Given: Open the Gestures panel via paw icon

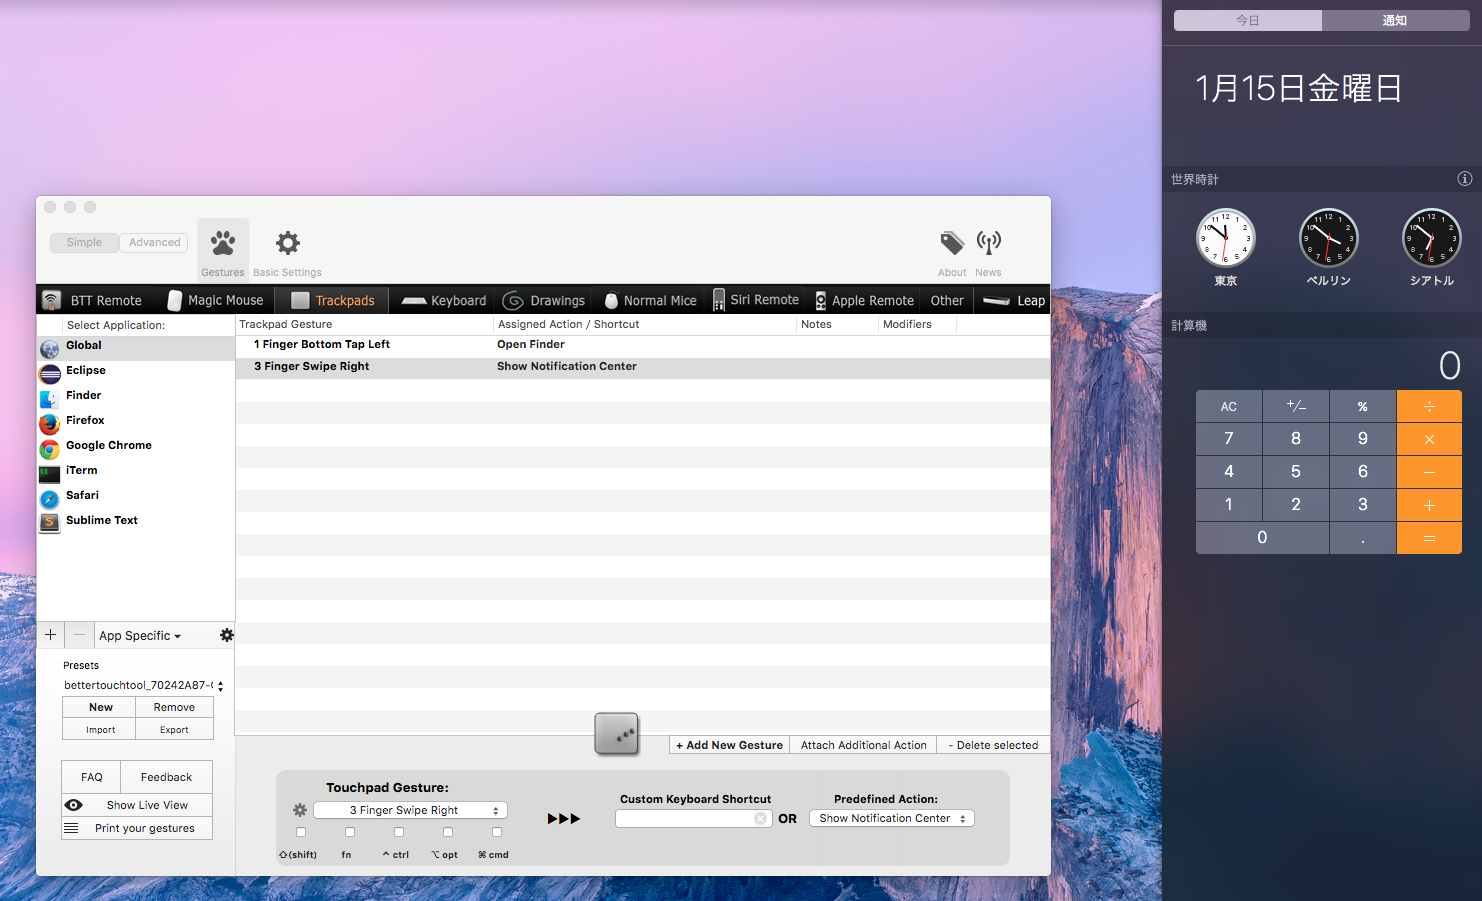Looking at the screenshot, I should coord(222,243).
